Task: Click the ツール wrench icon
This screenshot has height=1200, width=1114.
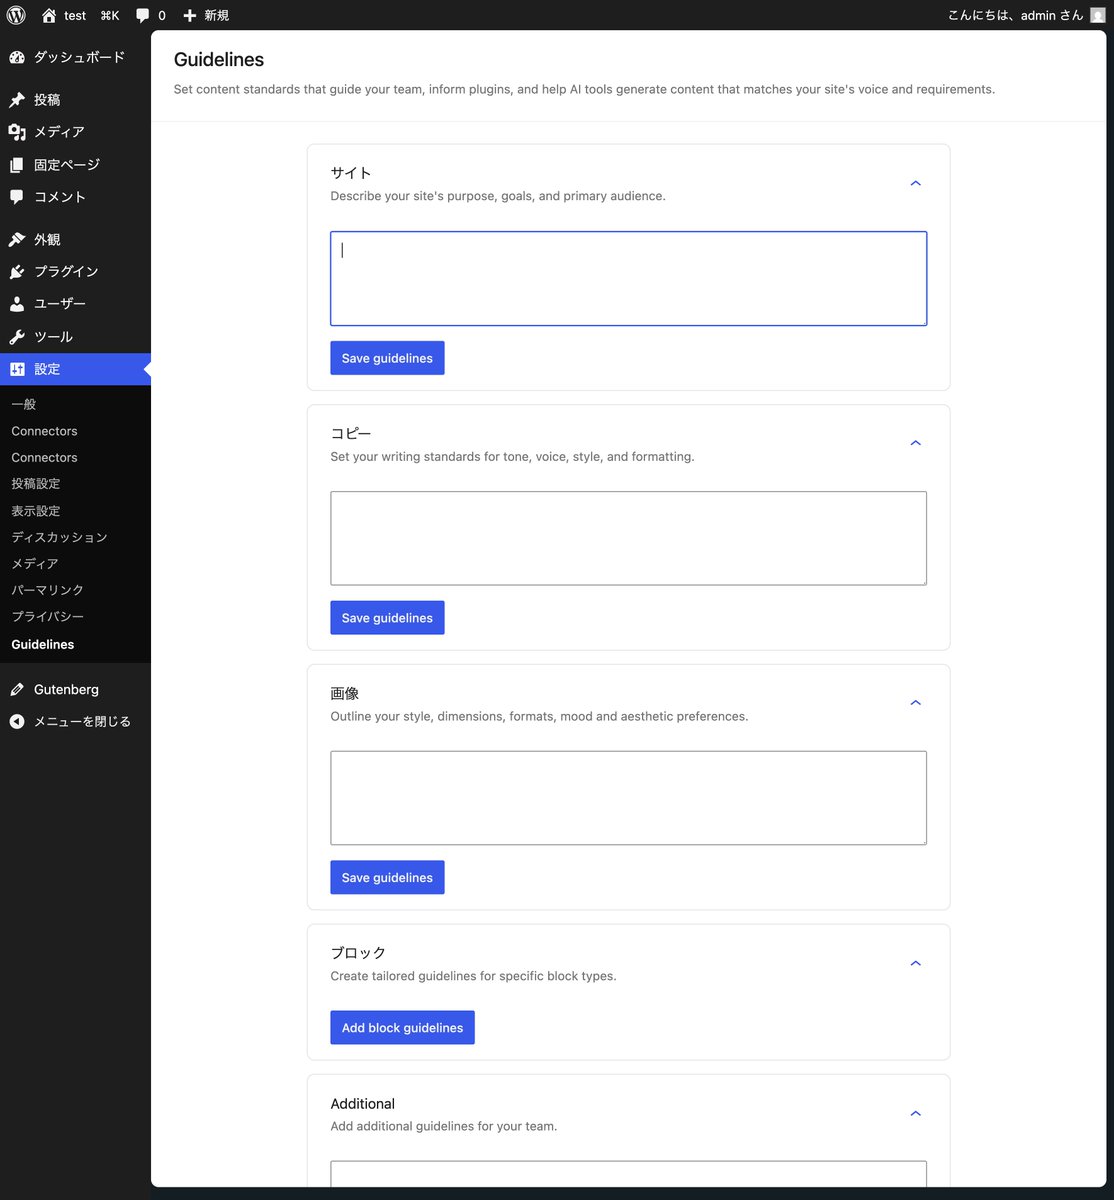Action: (x=17, y=337)
